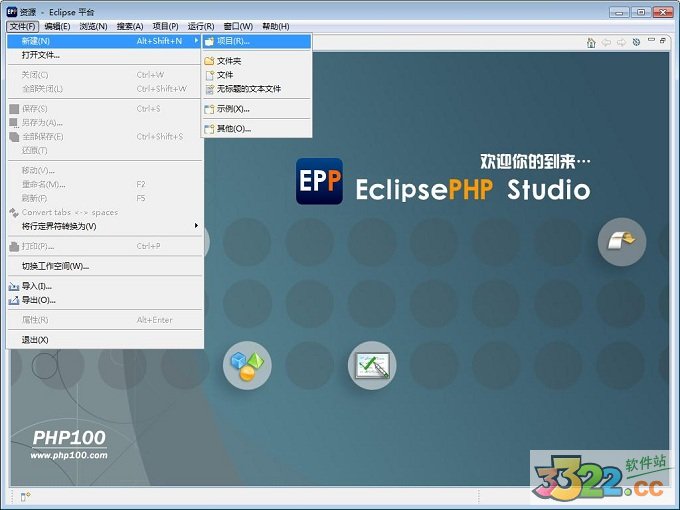Click the wizard icon beside 示例(X)
This screenshot has height=510, width=680.
[209, 109]
